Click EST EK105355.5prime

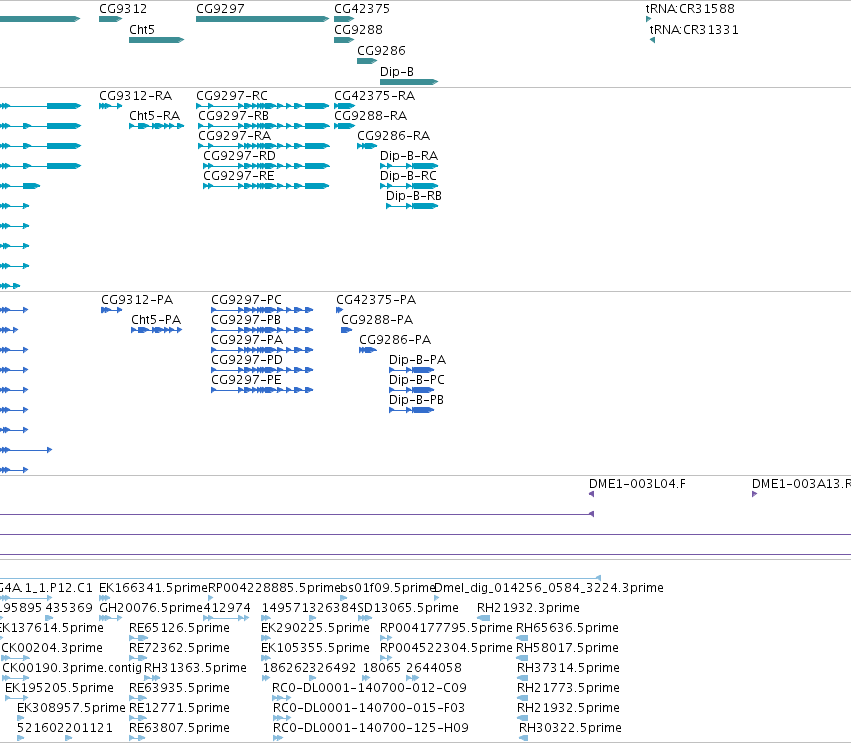pos(315,648)
